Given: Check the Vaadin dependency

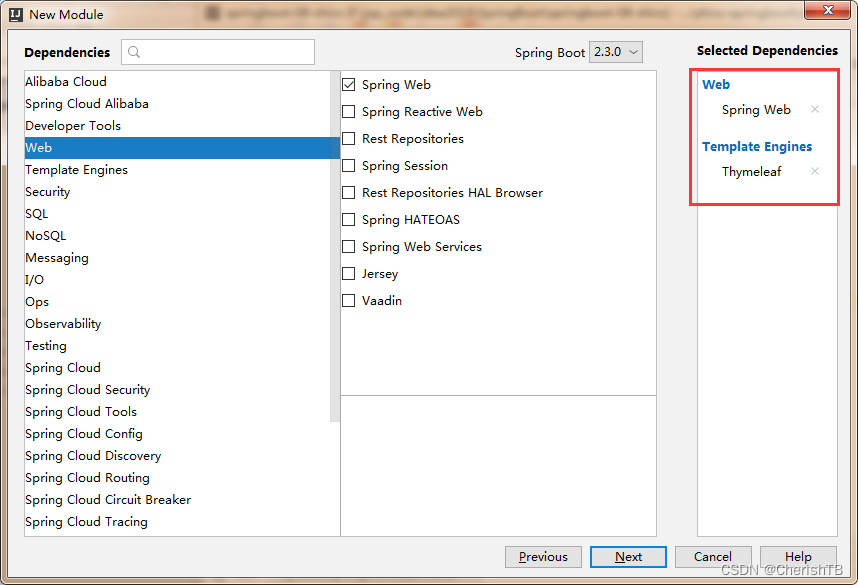Looking at the screenshot, I should tap(349, 300).
